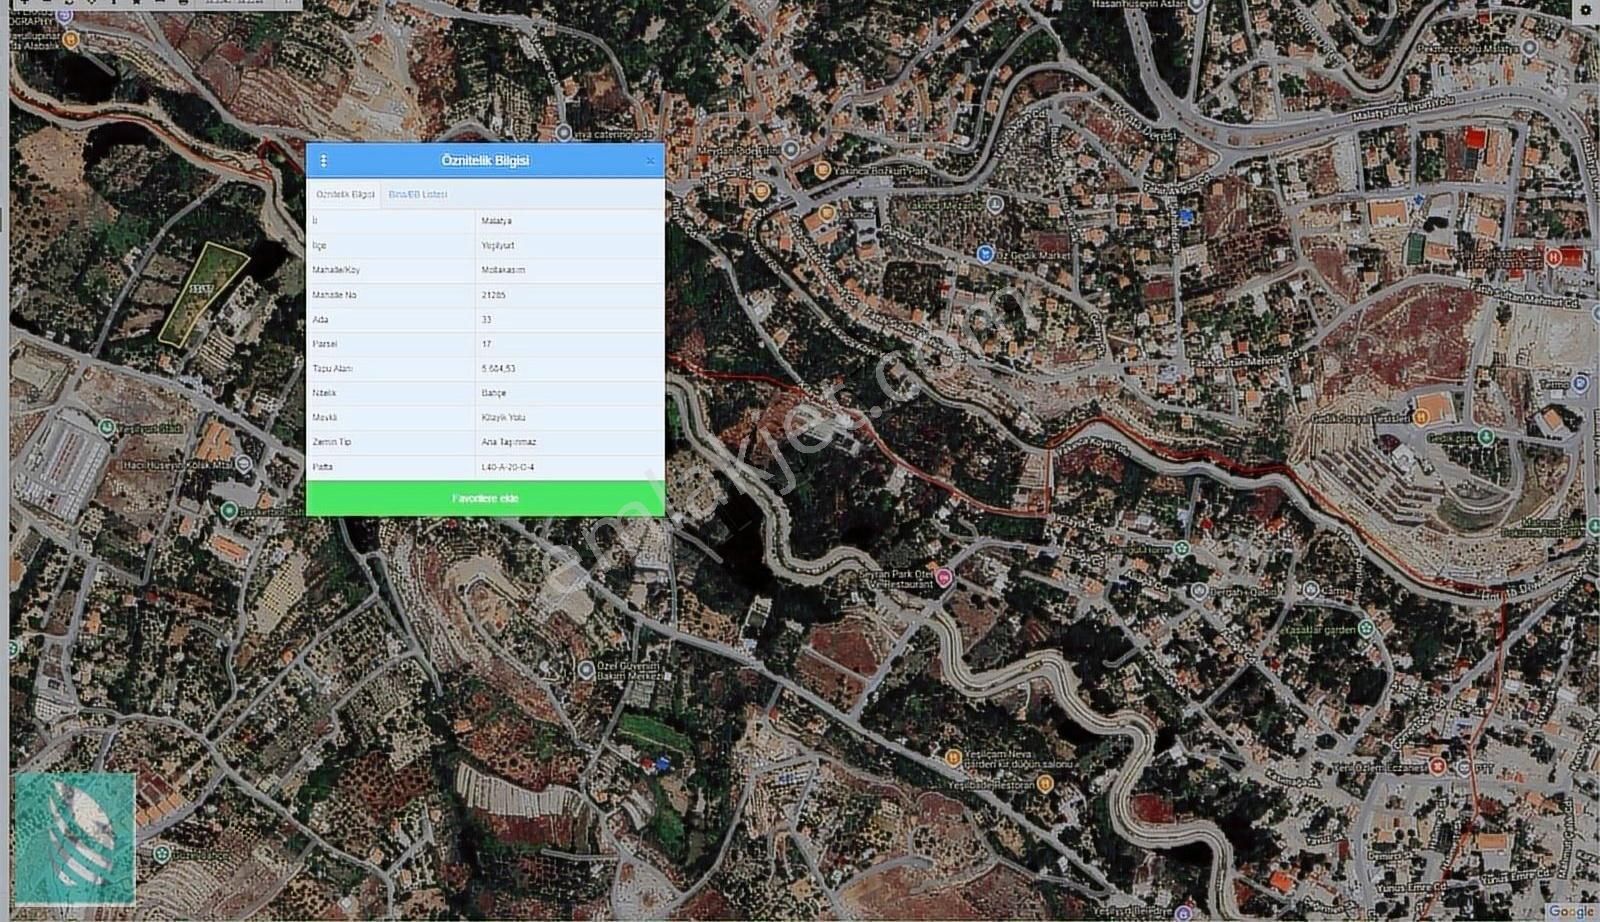Click the Malatya value in the İl row

point(496,220)
